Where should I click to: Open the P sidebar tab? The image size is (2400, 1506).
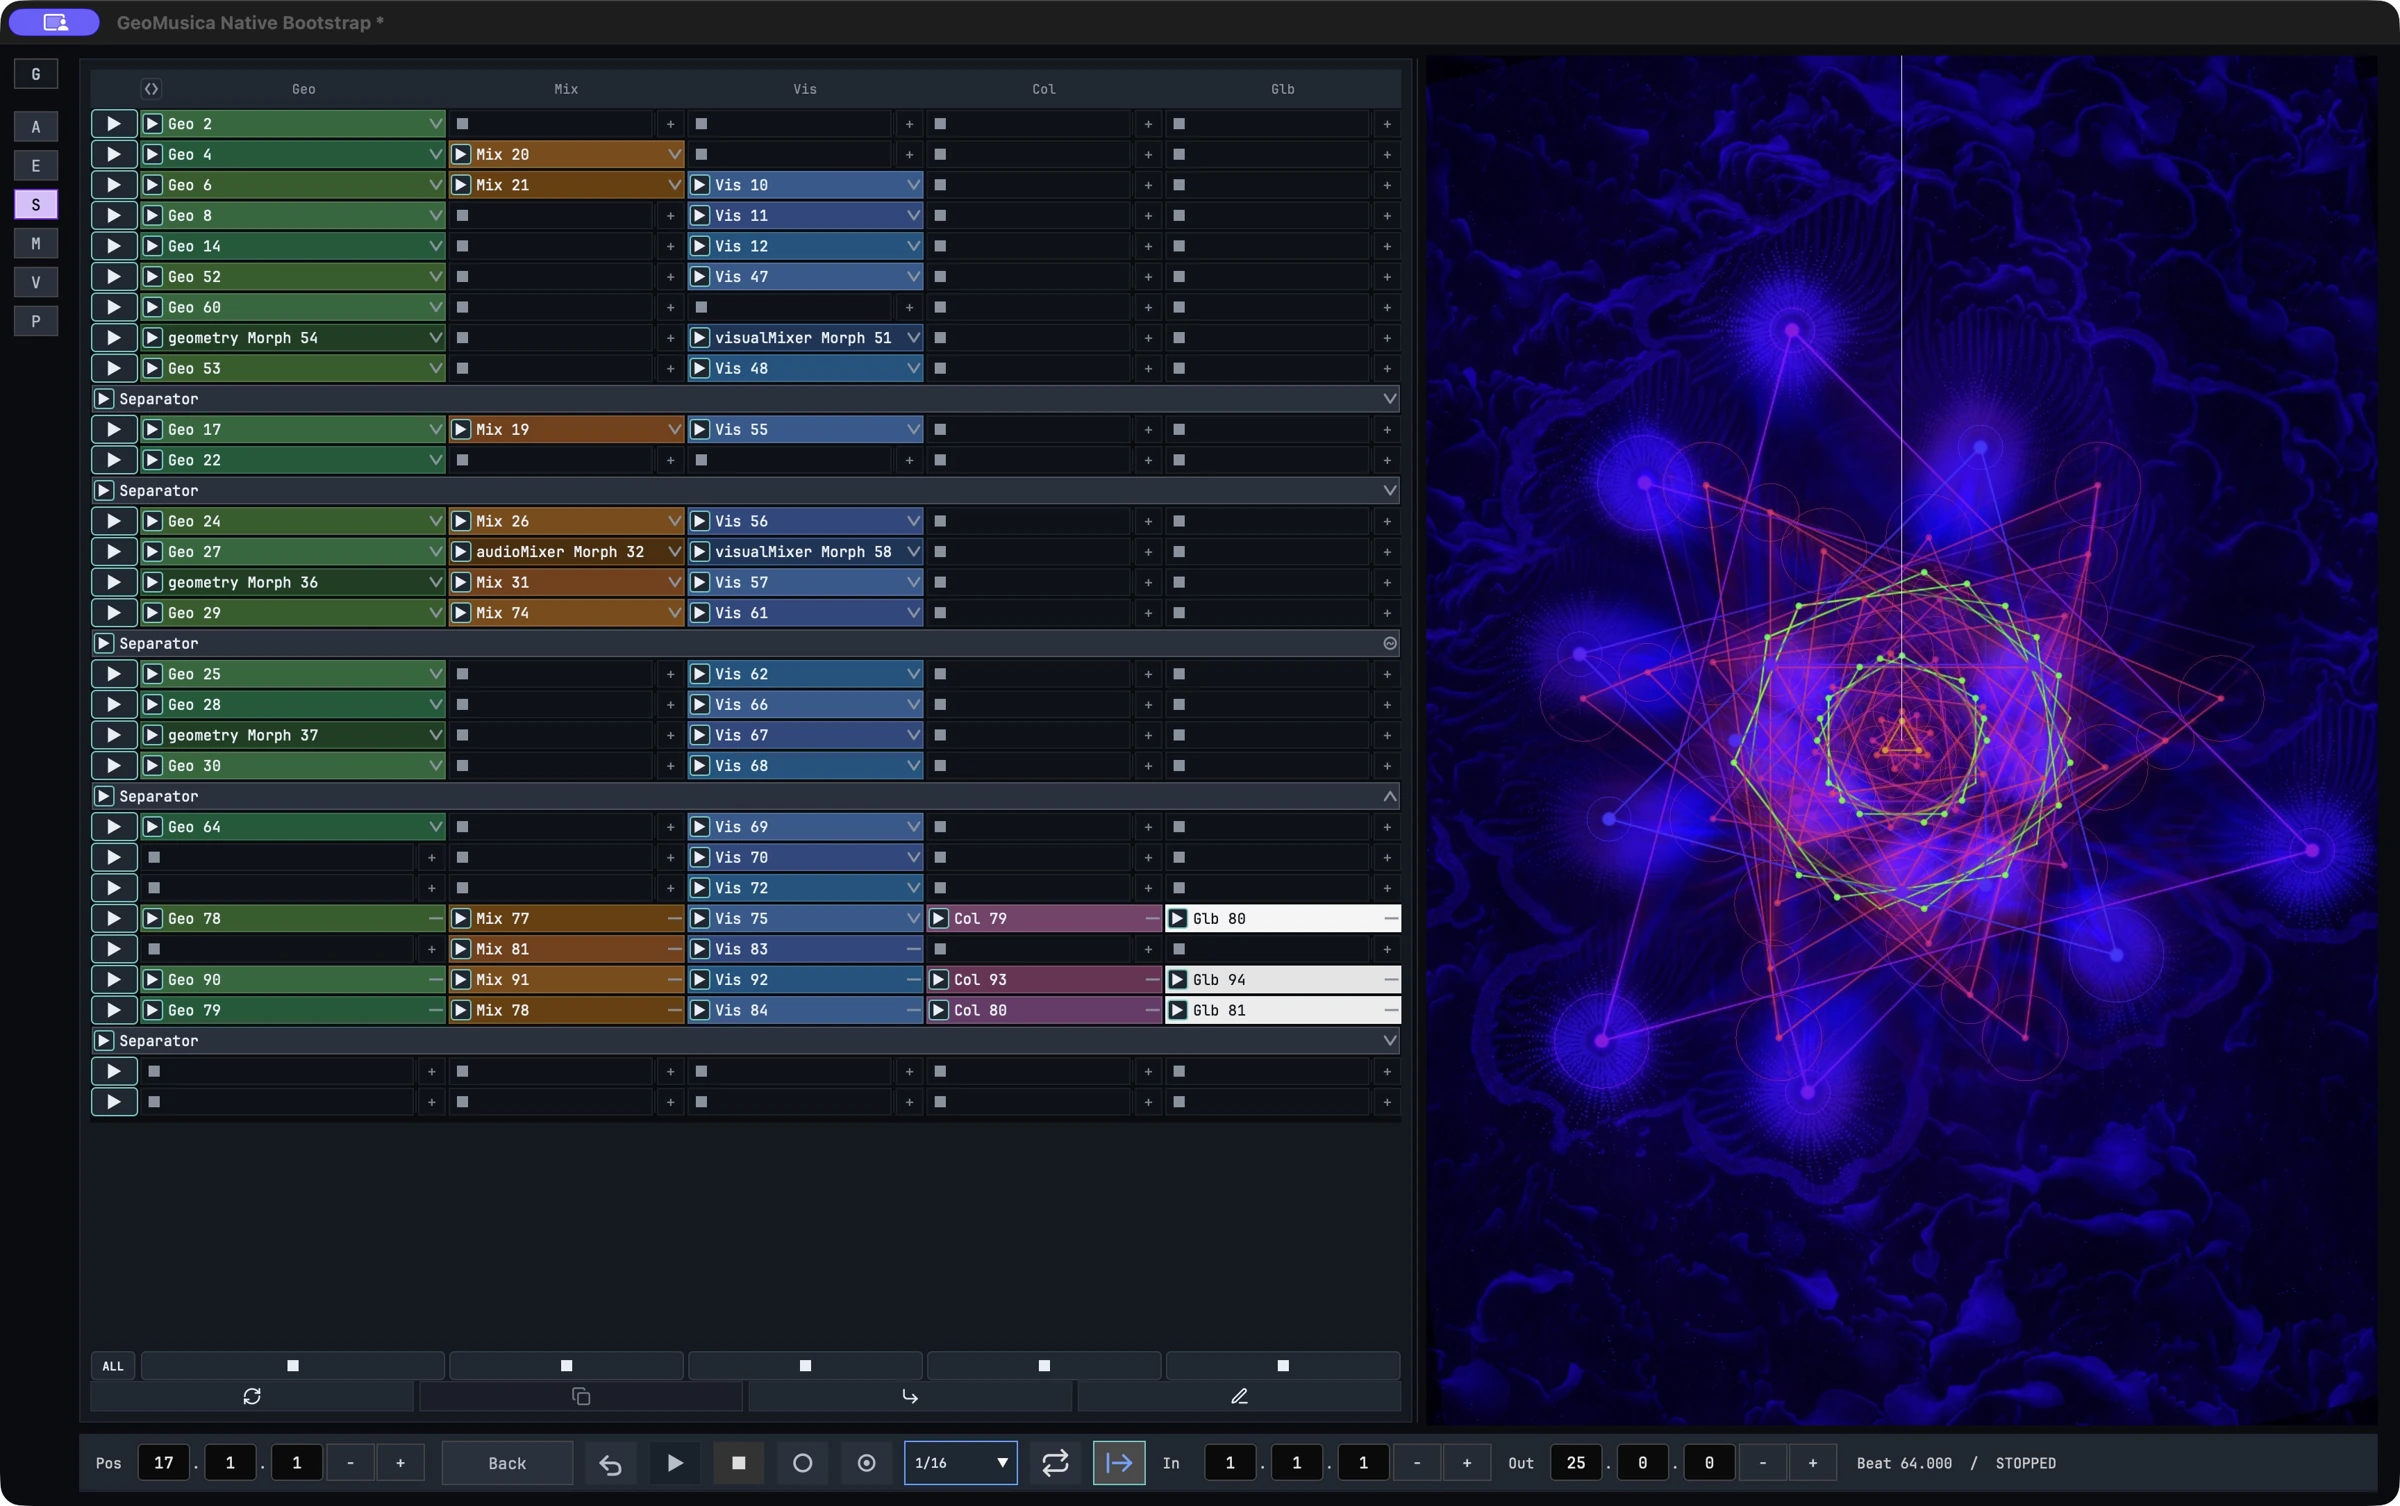click(36, 322)
